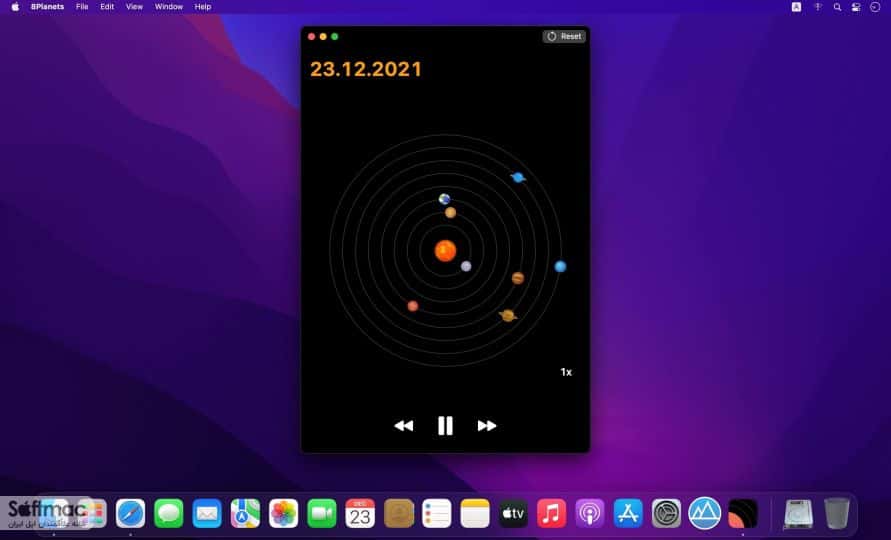Screen dimensions: 891x540
Task: Open Safari from the Dock
Action: 130,513
